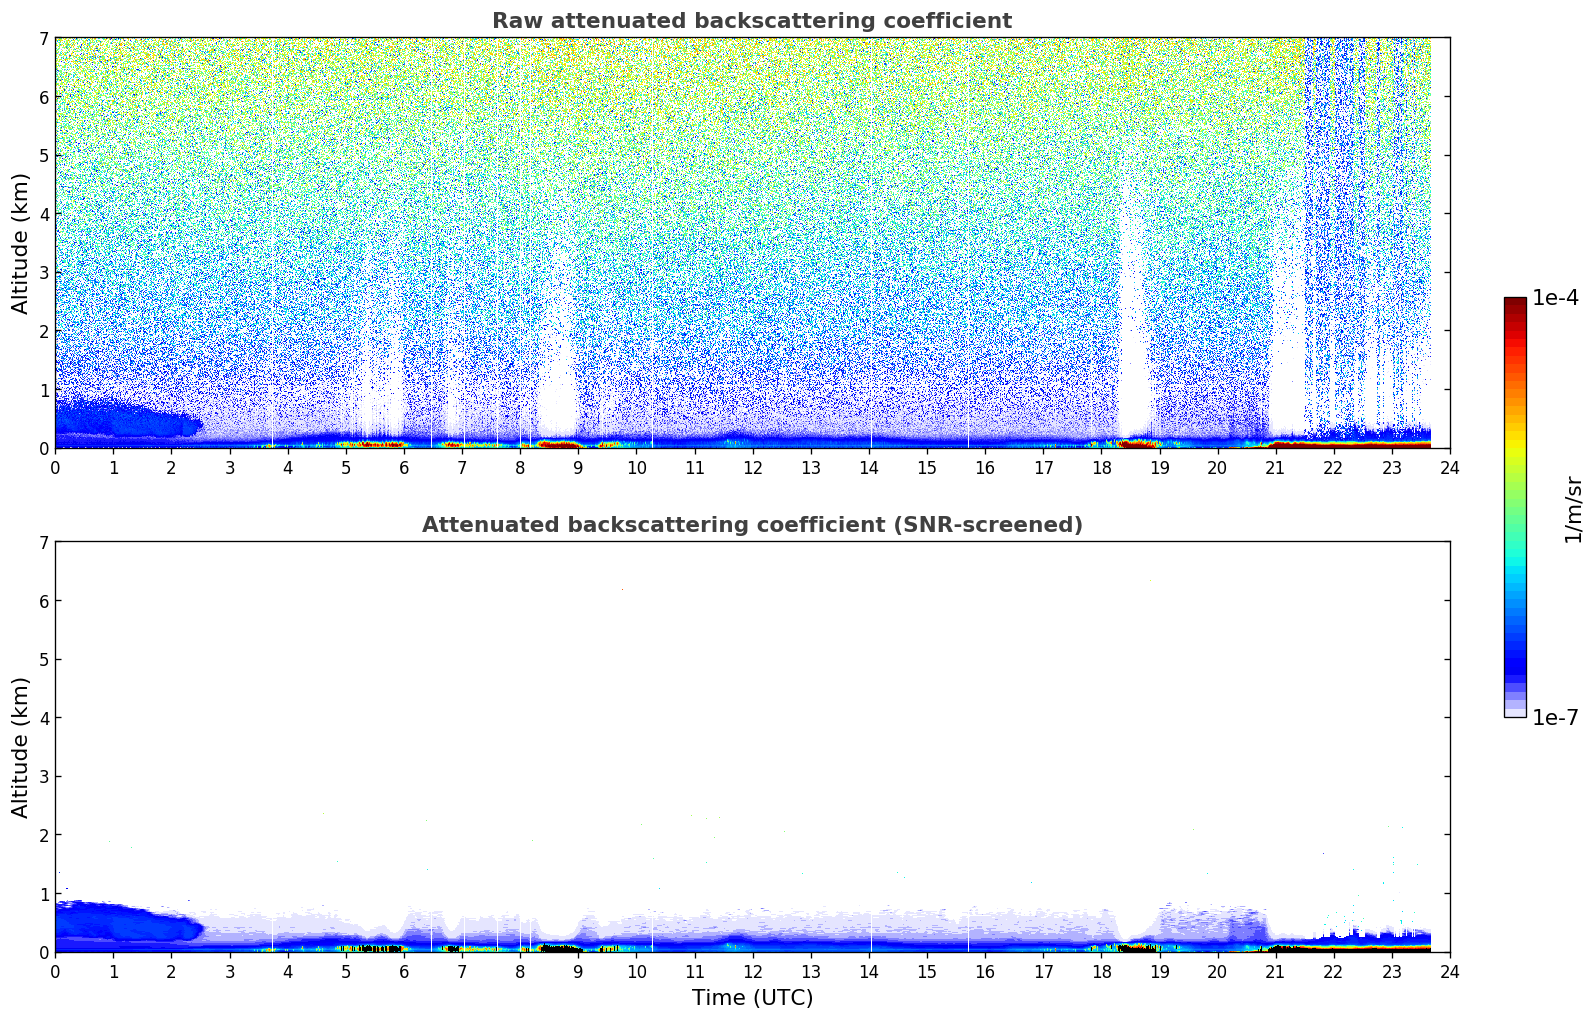Click the top plot's "Altitude (km)" axis label
The image size is (1595, 1020).
coord(21,243)
